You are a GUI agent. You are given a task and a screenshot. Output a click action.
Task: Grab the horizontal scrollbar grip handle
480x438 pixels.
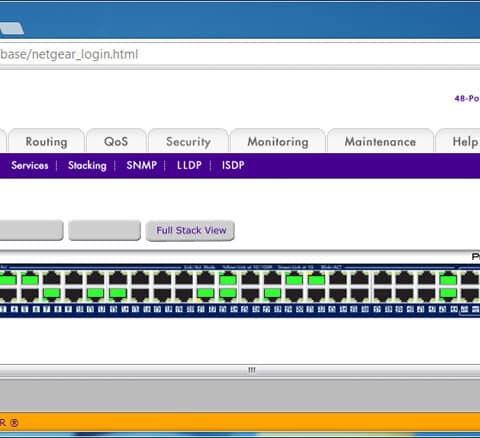252,370
